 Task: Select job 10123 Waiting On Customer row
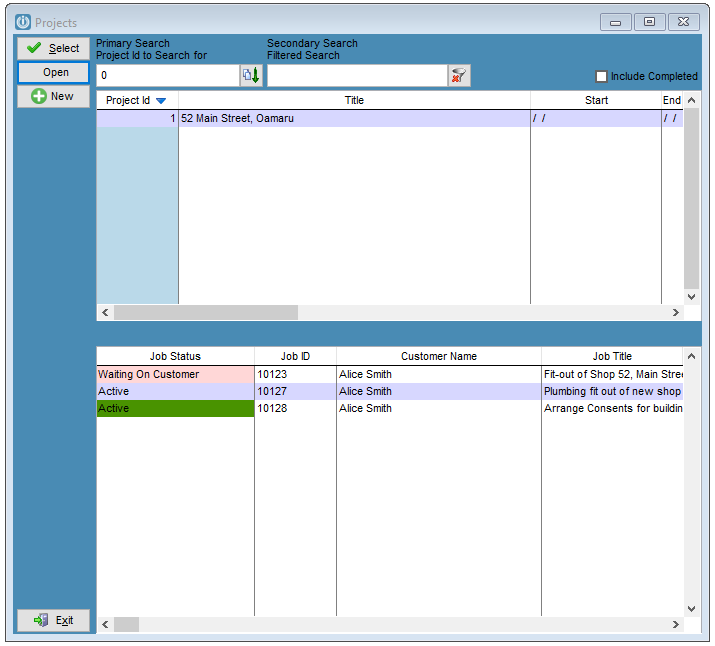(x=389, y=374)
